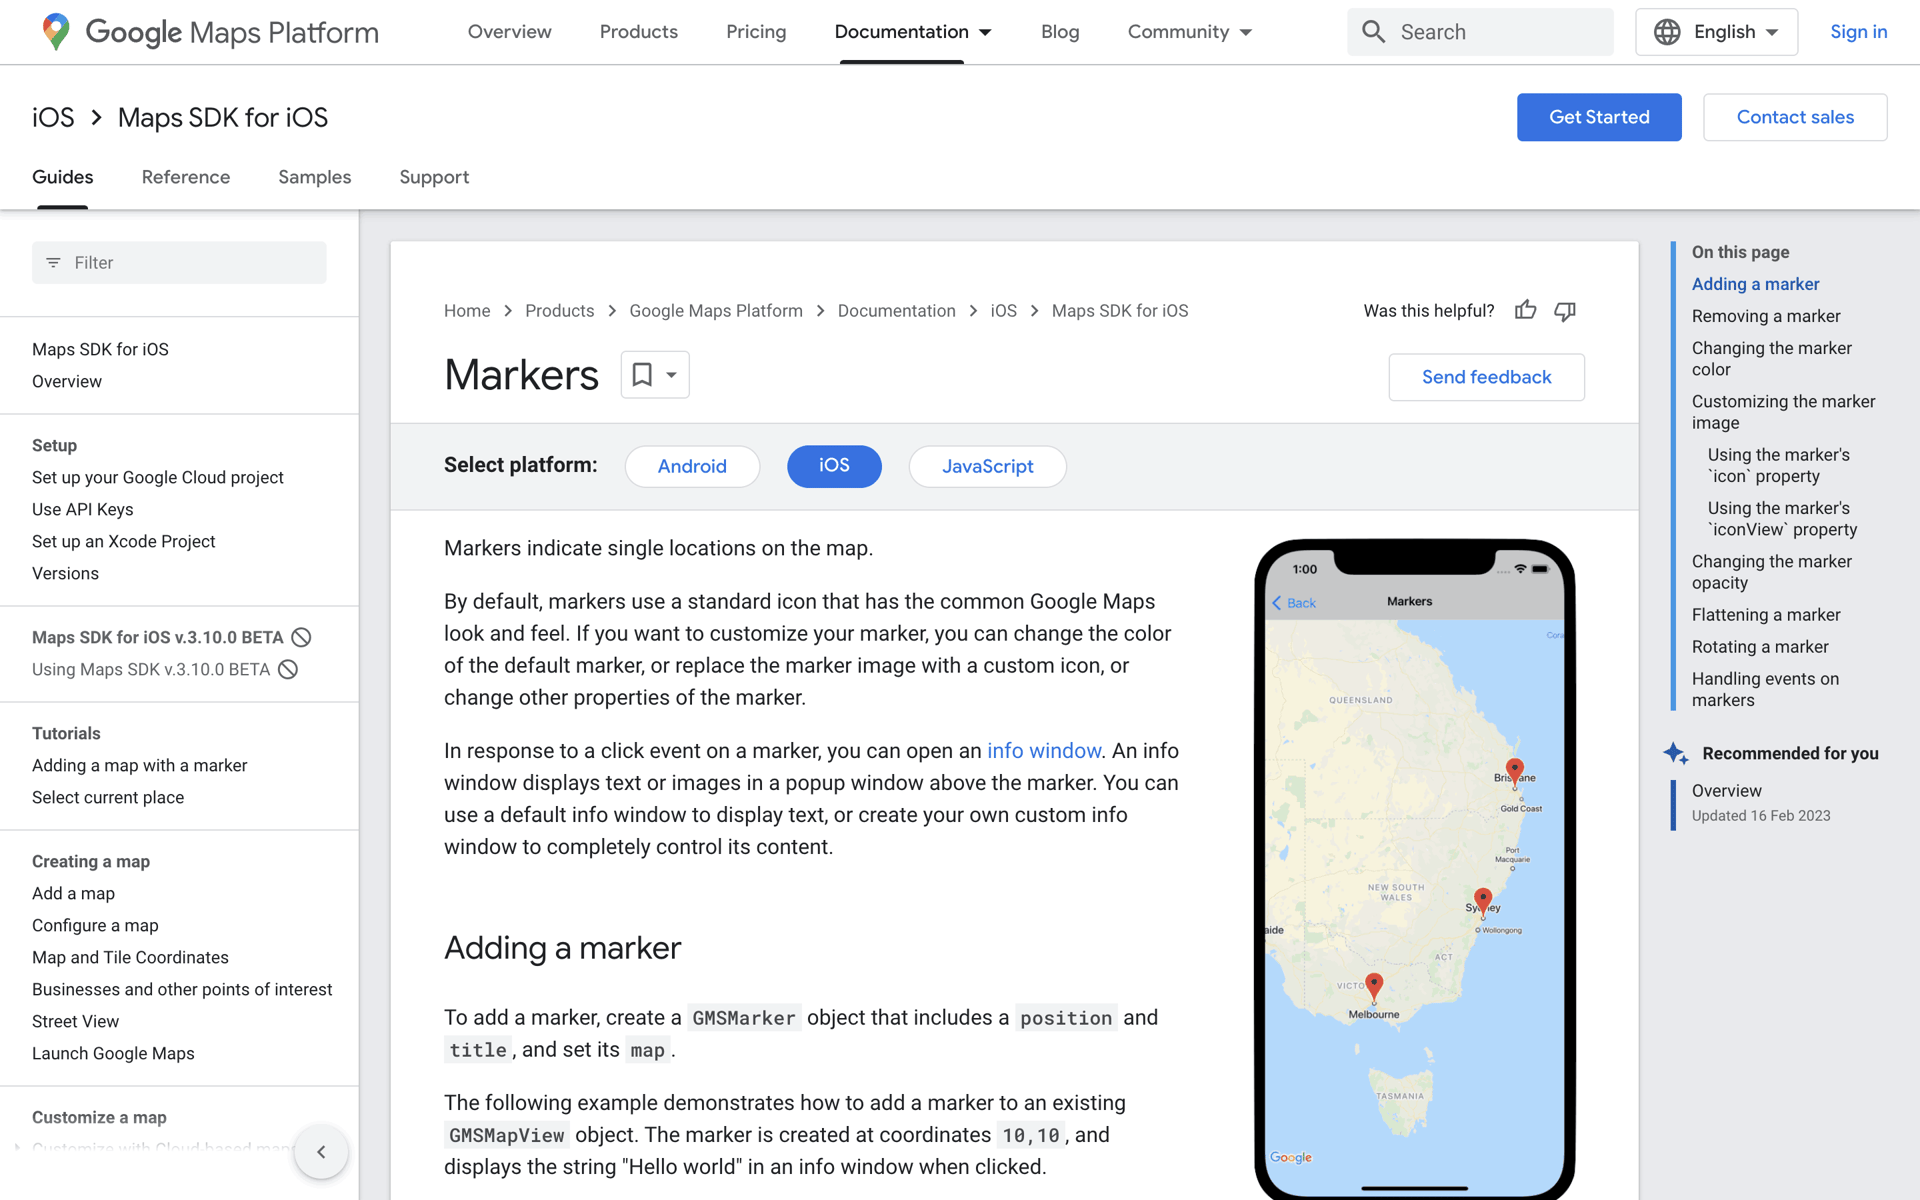Viewport: 1920px width, 1200px height.
Task: Click the phone mockup map image
Action: tap(1414, 870)
